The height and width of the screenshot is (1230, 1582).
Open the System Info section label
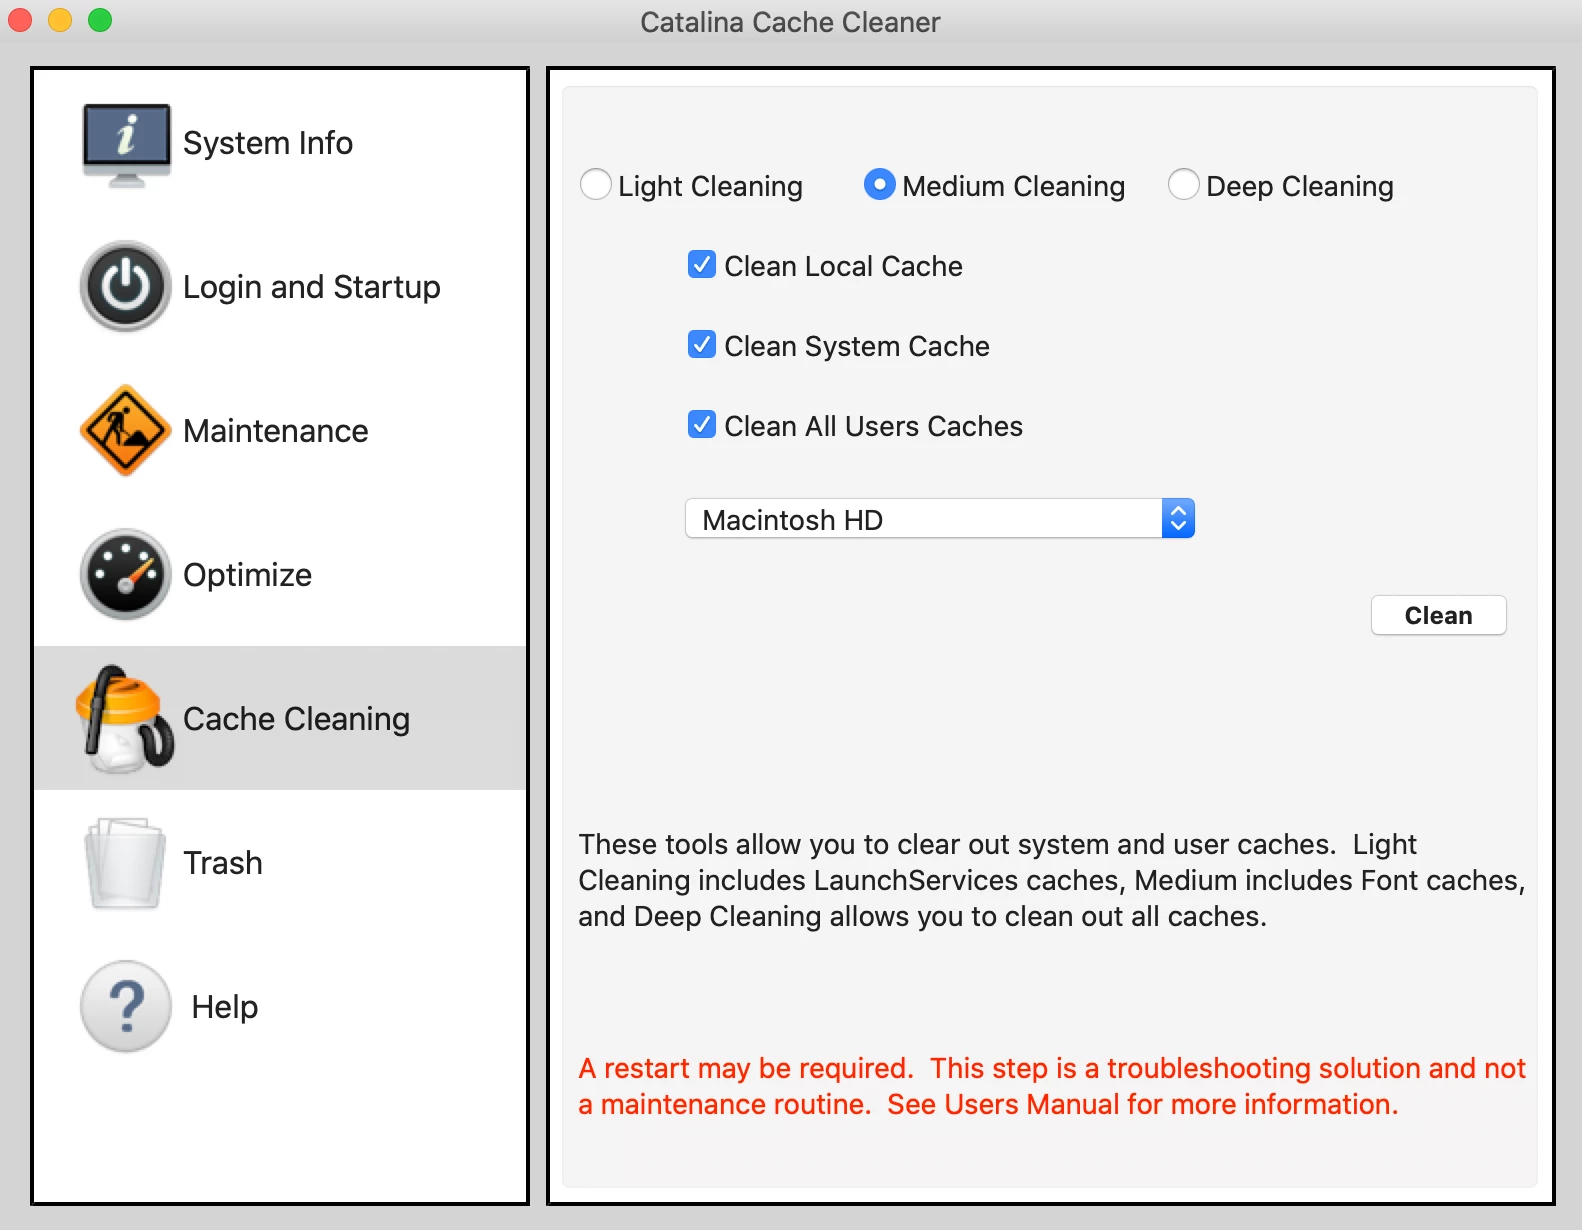coord(268,143)
